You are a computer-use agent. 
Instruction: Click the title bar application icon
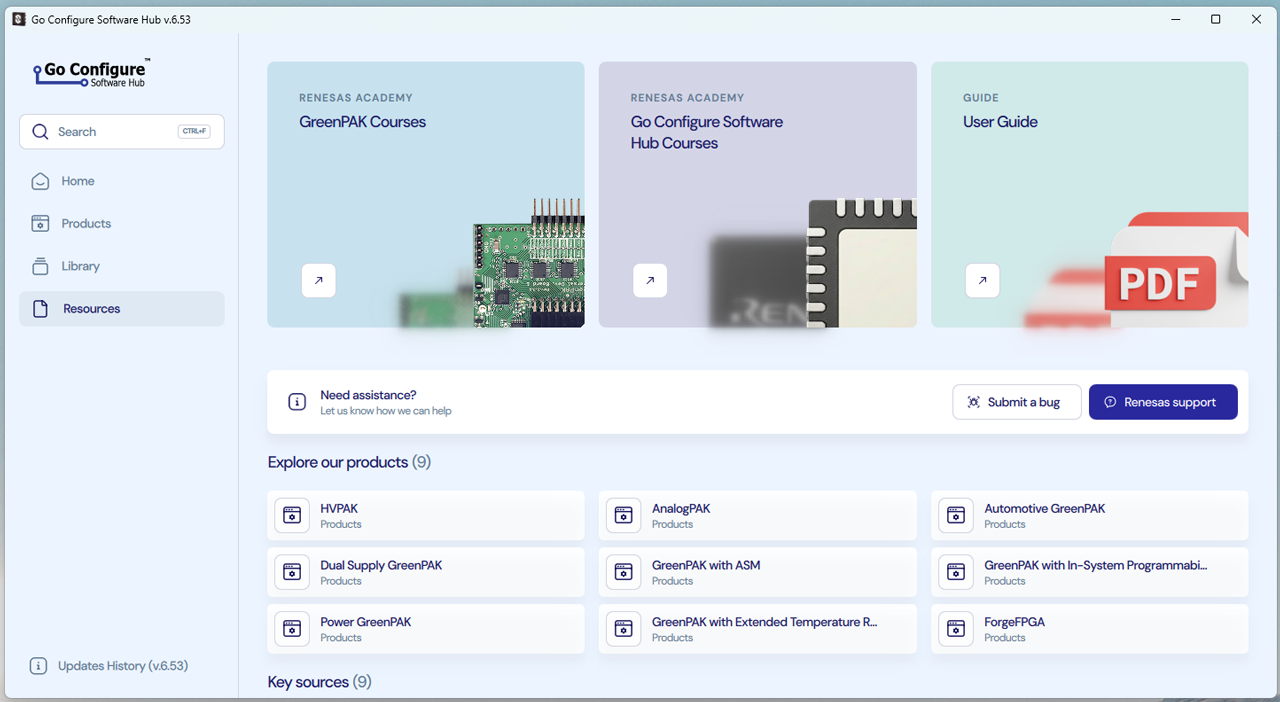click(18, 19)
